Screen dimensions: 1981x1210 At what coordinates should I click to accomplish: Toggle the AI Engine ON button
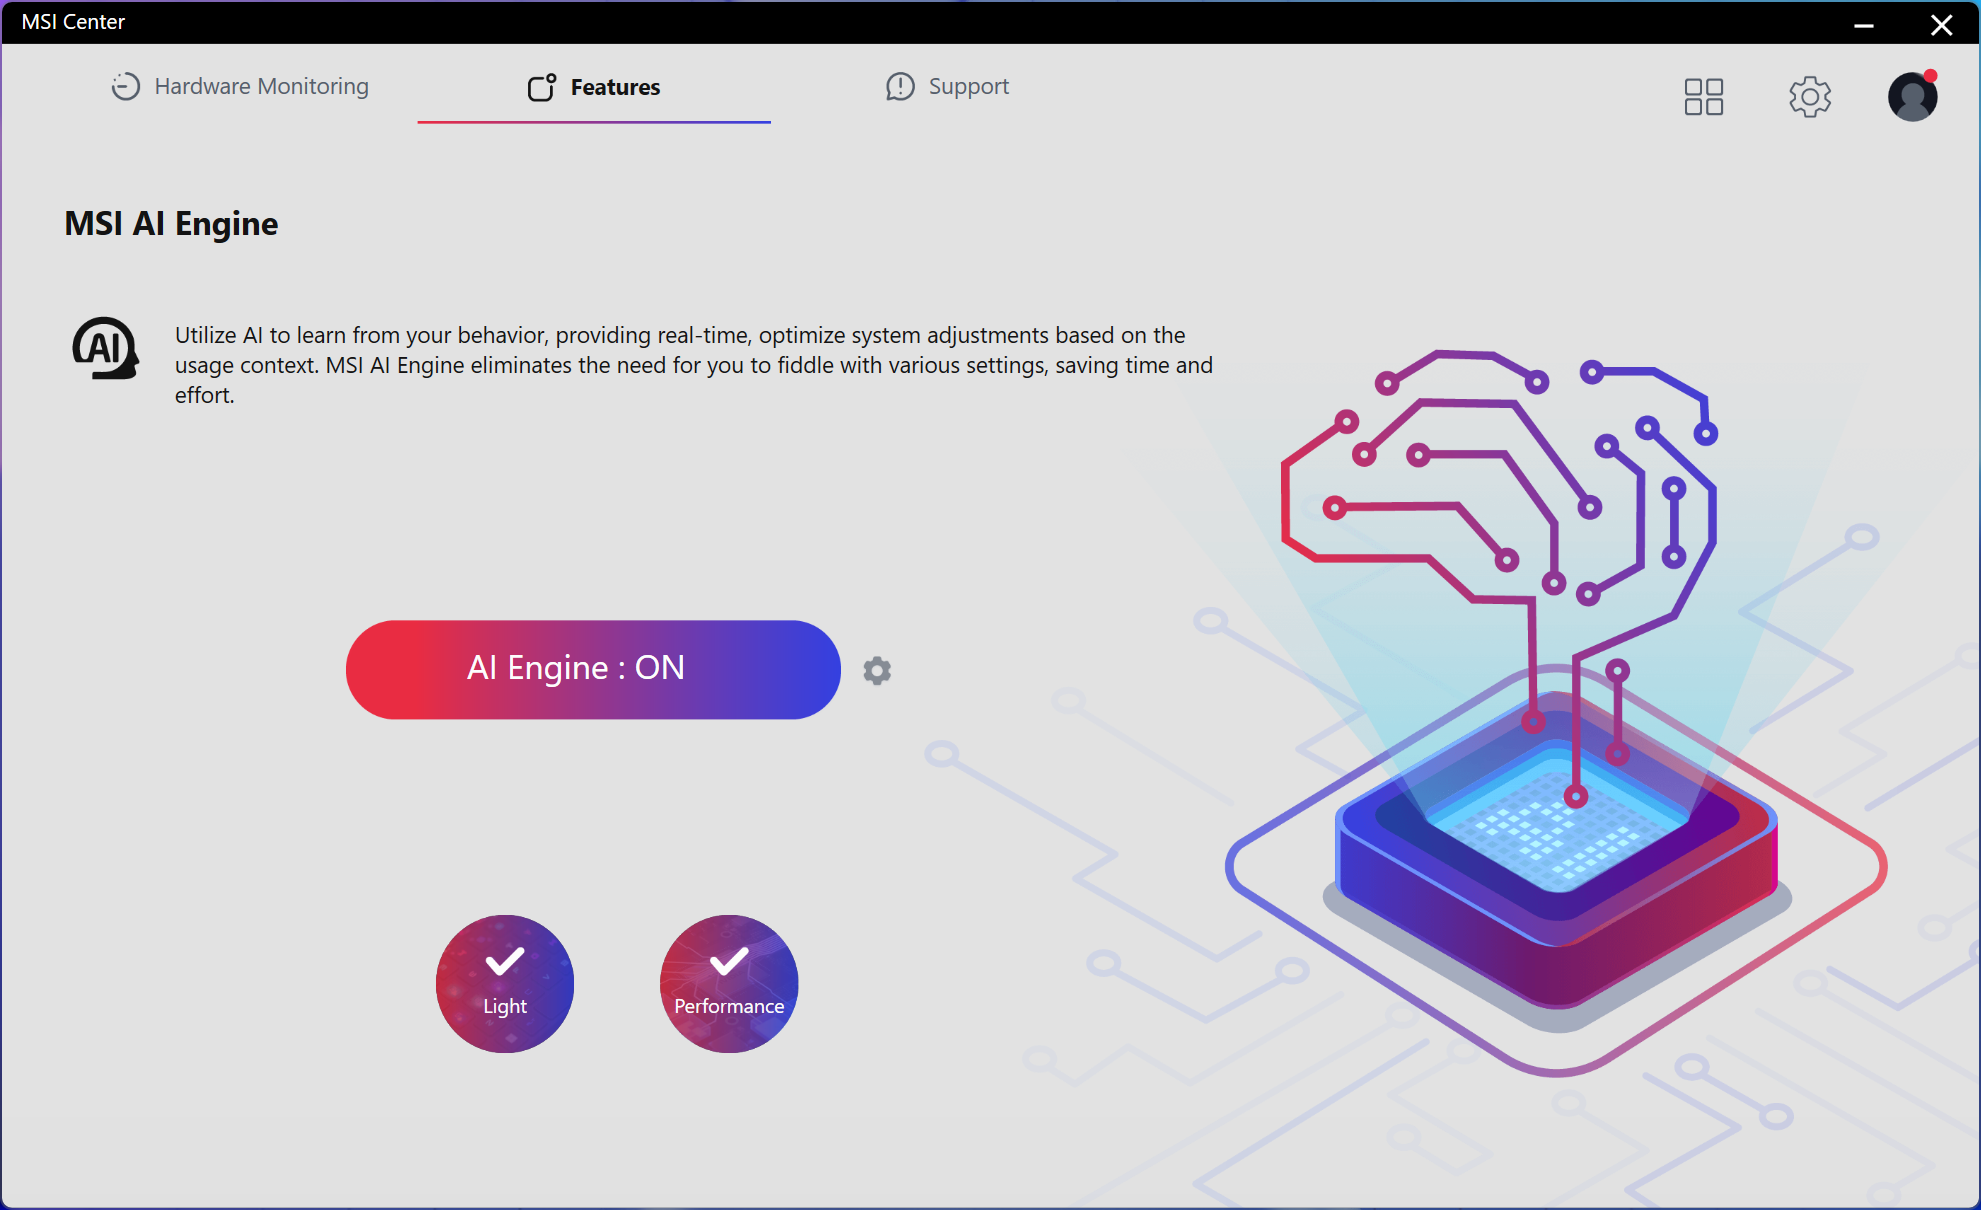(x=593, y=669)
